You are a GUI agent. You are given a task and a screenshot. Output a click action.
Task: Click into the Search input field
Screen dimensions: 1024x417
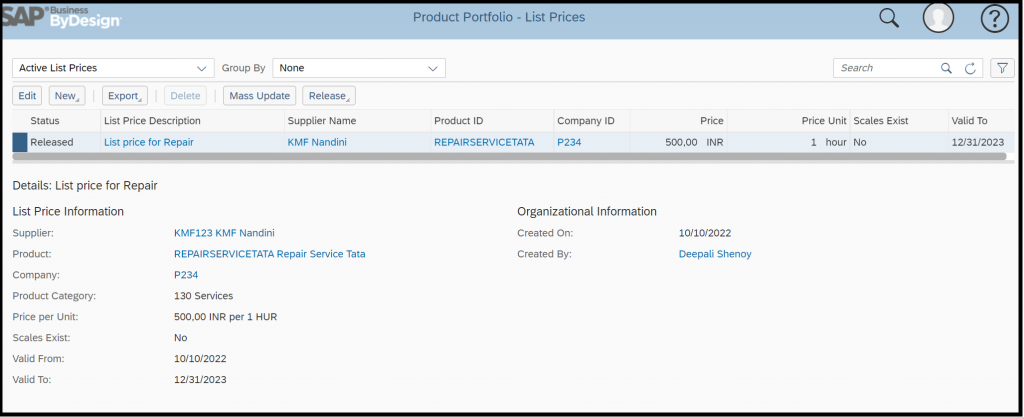[886, 68]
